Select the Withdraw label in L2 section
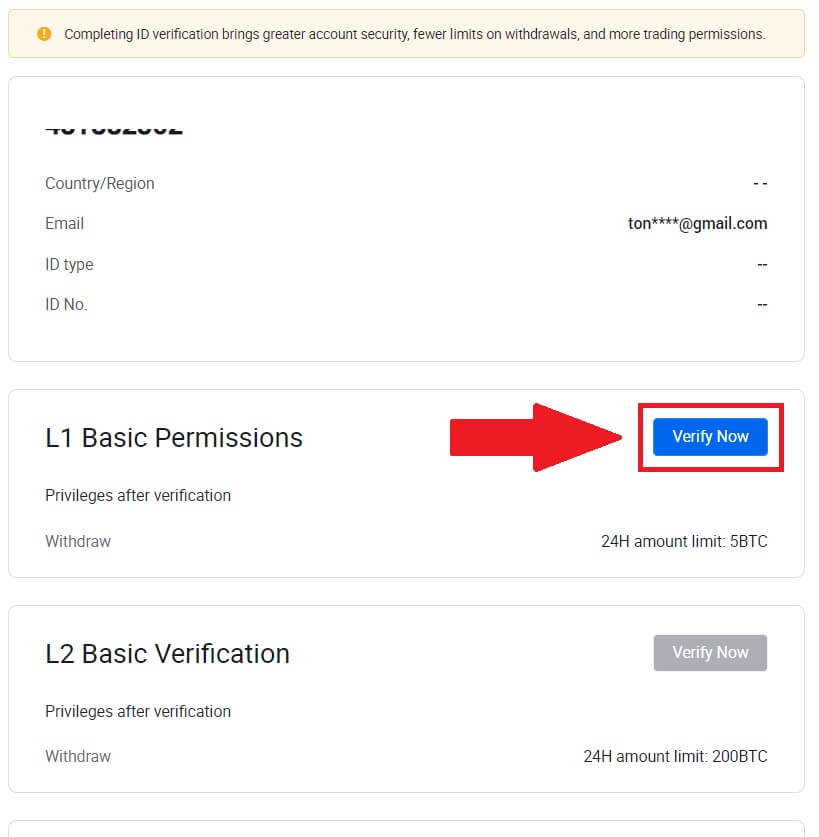 pos(77,756)
